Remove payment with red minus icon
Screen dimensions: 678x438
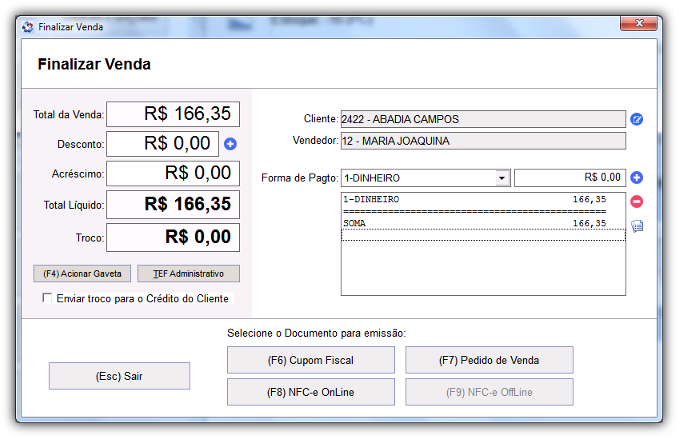[636, 201]
